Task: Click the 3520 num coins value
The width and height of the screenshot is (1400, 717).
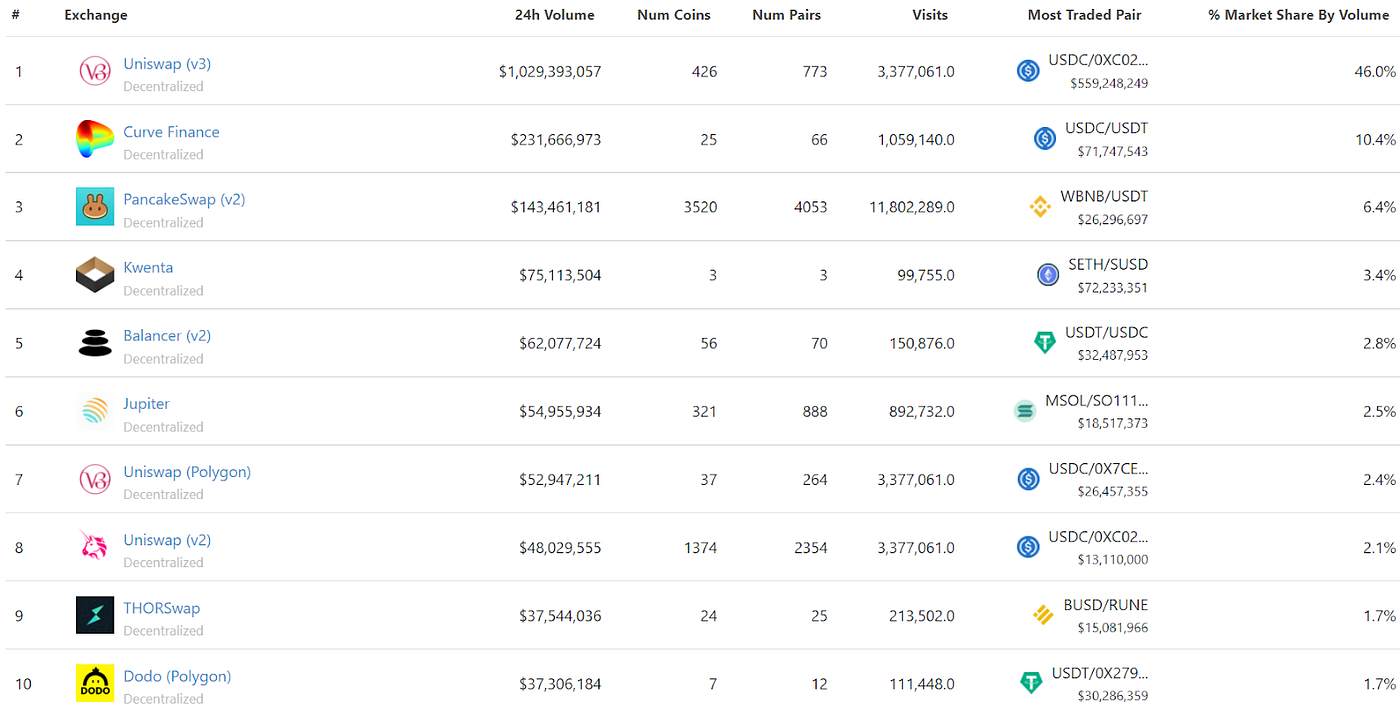Action: pyautogui.click(x=700, y=208)
